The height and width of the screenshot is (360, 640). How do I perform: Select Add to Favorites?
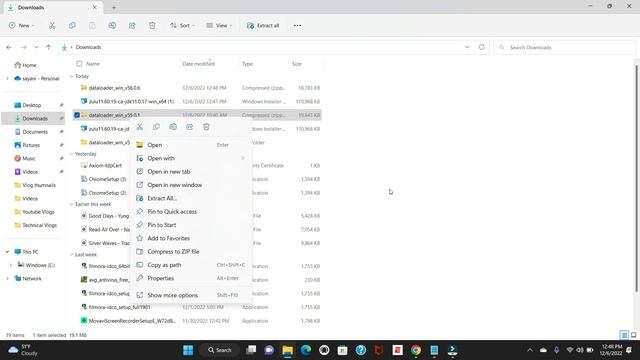click(x=191, y=238)
